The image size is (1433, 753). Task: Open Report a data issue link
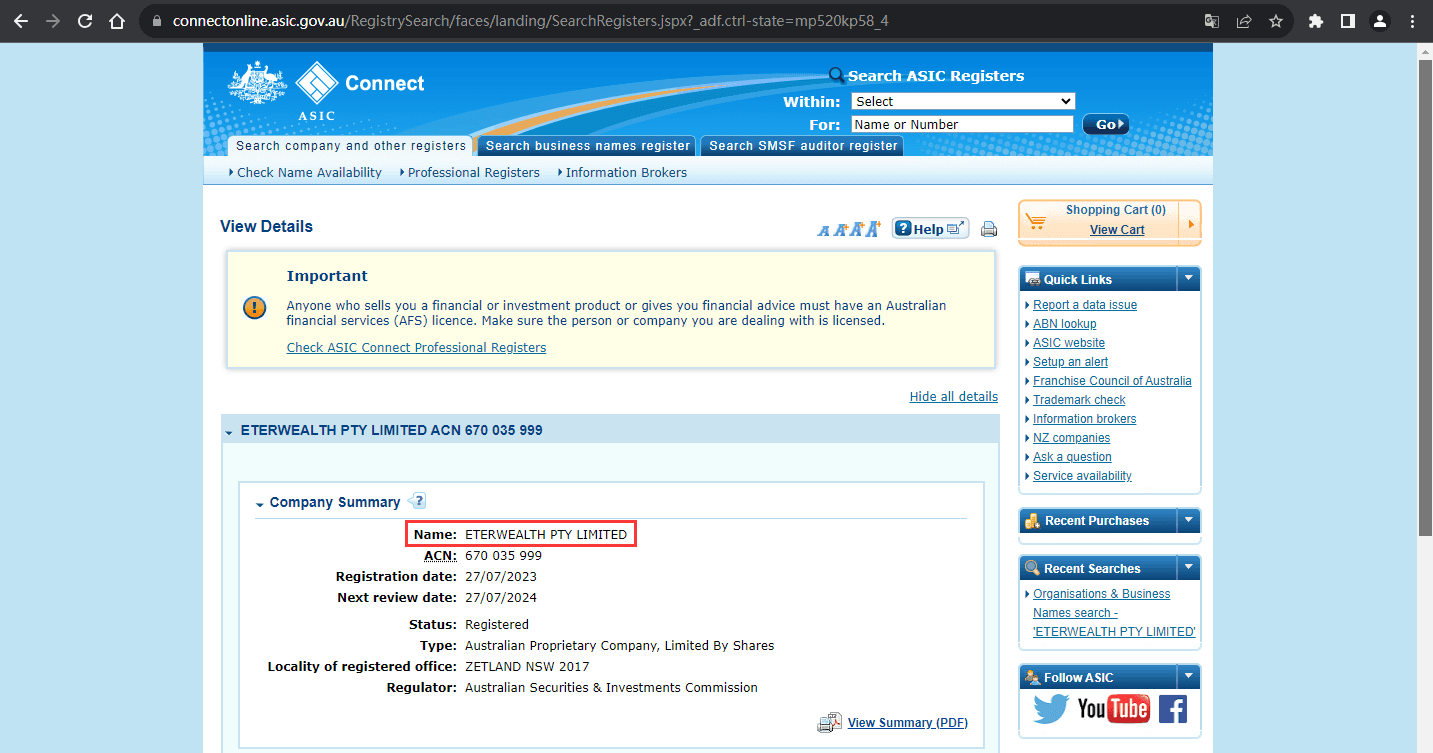click(x=1085, y=305)
